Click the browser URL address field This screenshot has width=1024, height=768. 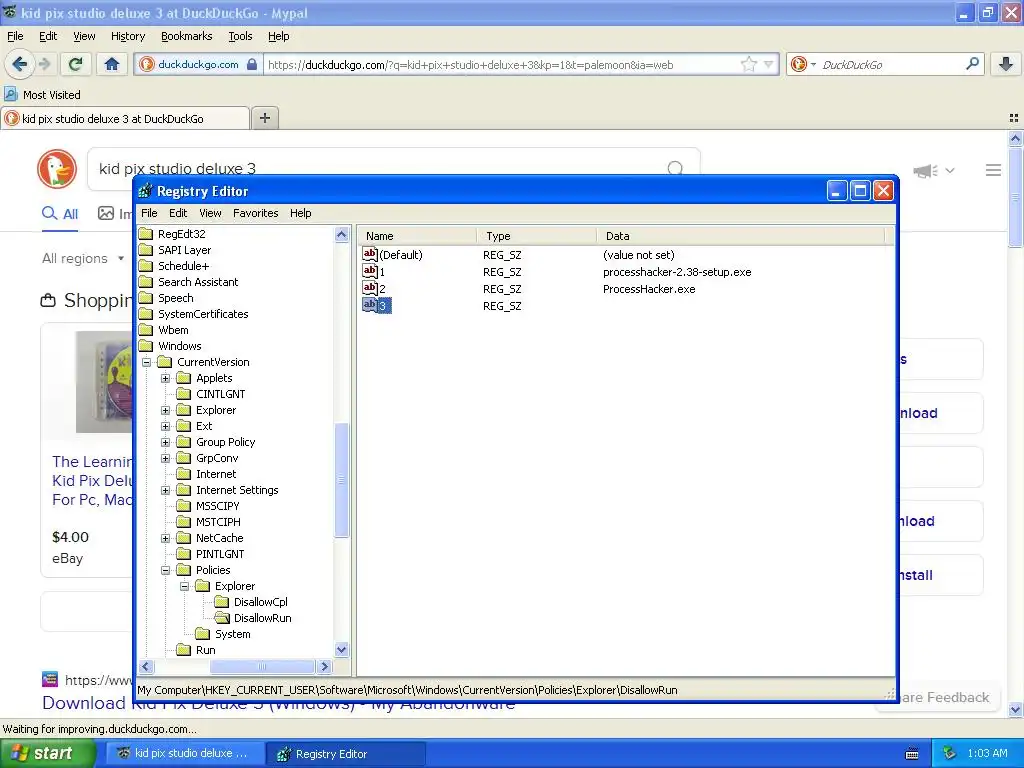coord(503,64)
